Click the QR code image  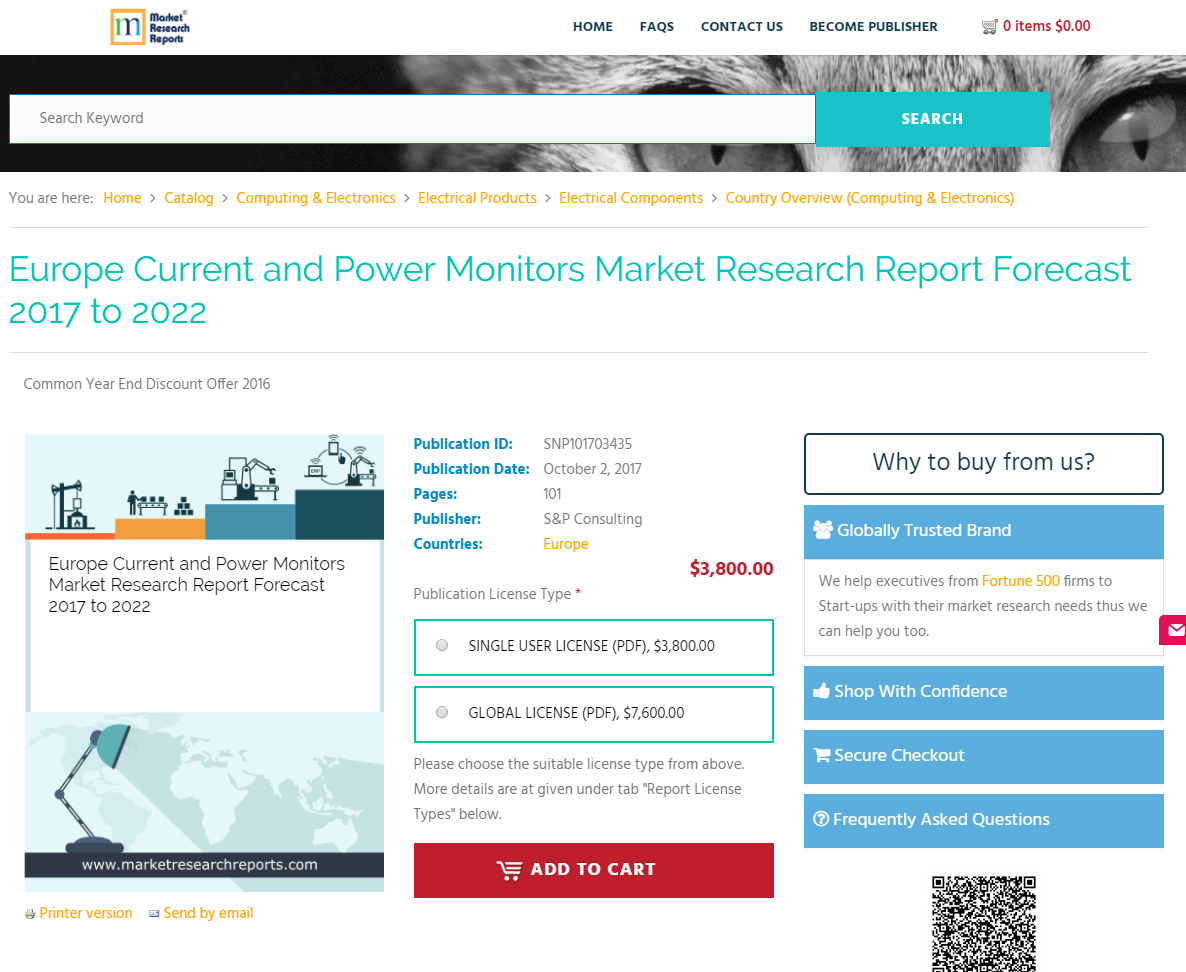983,924
